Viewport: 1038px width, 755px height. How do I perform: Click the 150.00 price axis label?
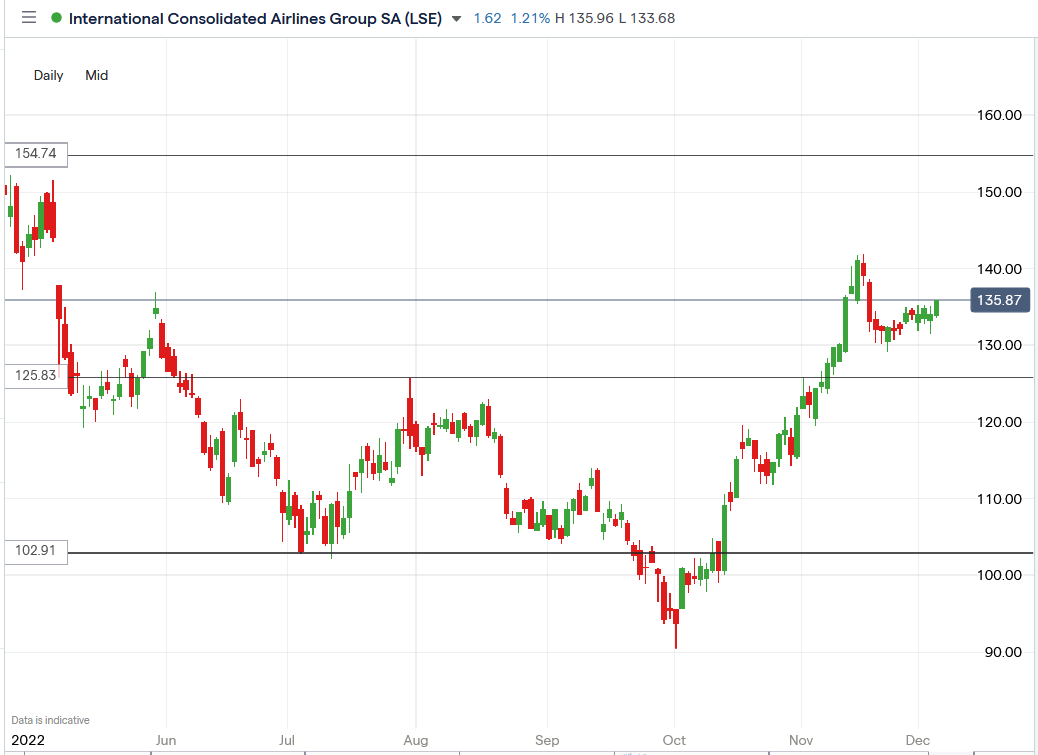pos(999,193)
